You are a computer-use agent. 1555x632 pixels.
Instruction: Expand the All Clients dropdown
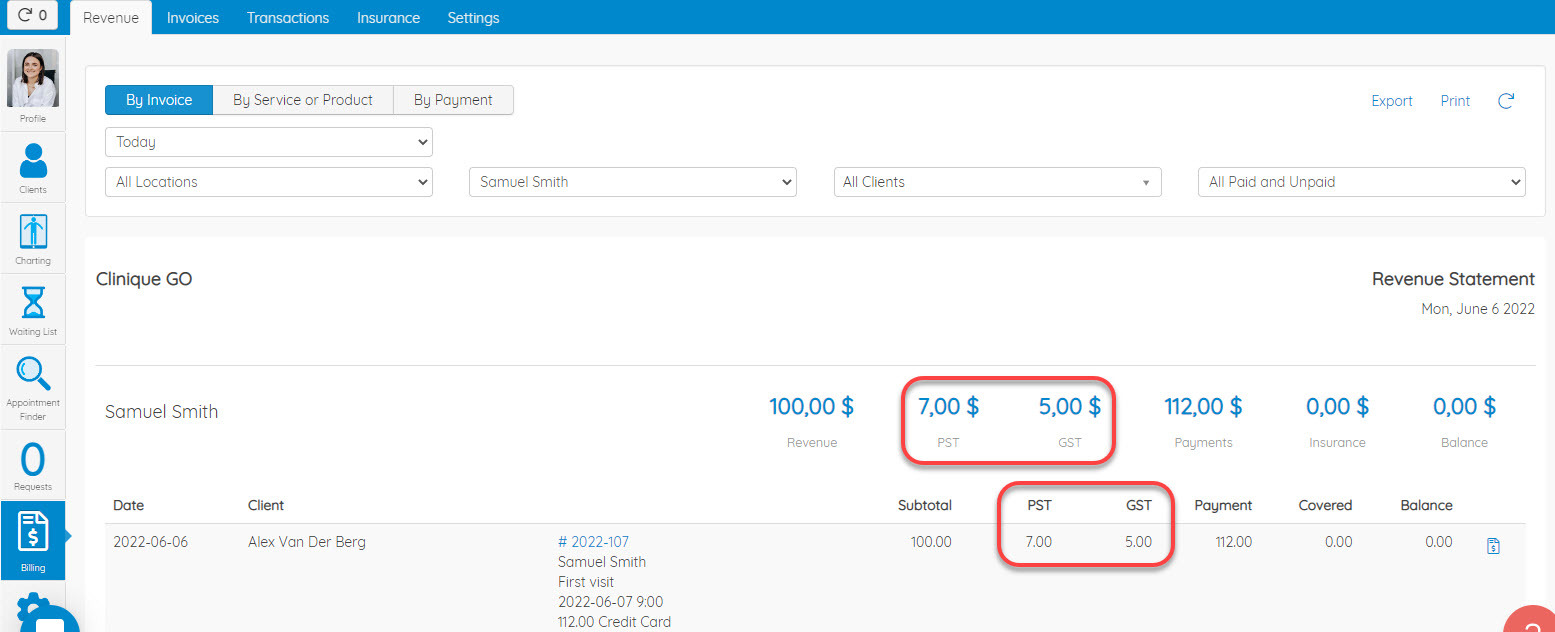[997, 182]
